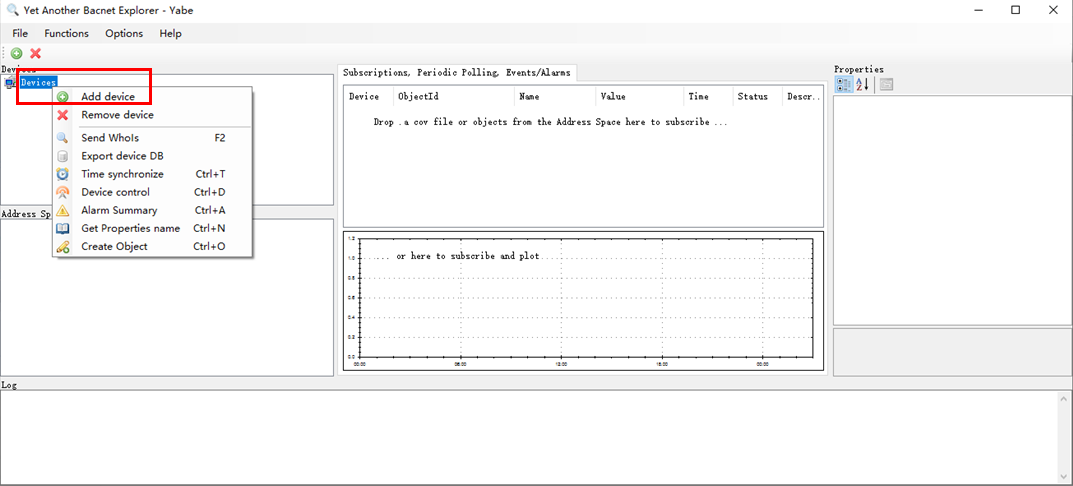Click the Name column header
The image size is (1073, 486).
click(x=555, y=97)
